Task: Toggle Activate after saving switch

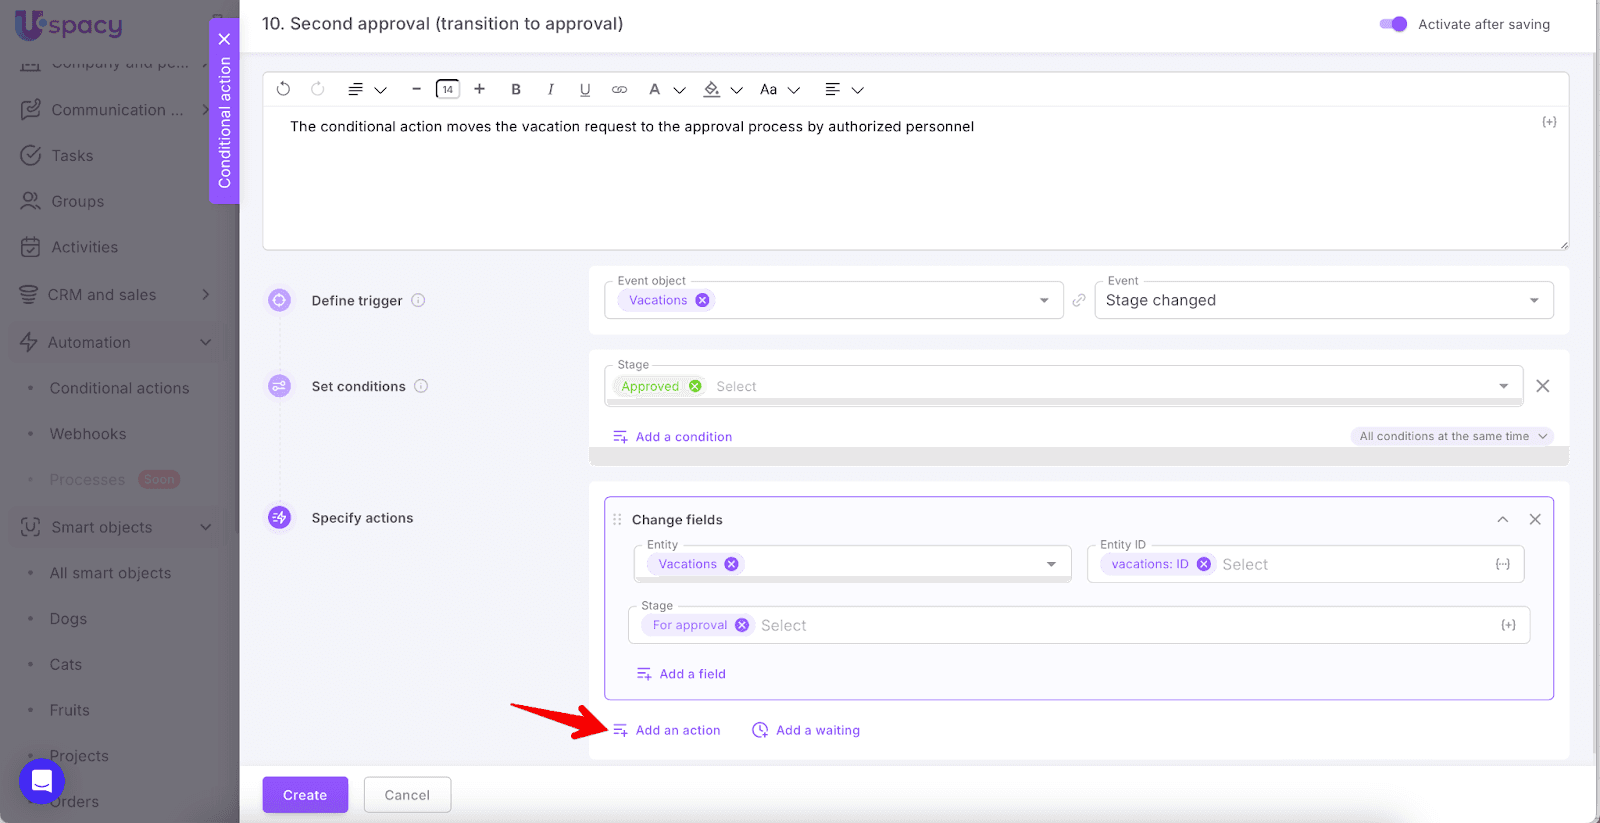Action: pyautogui.click(x=1393, y=24)
